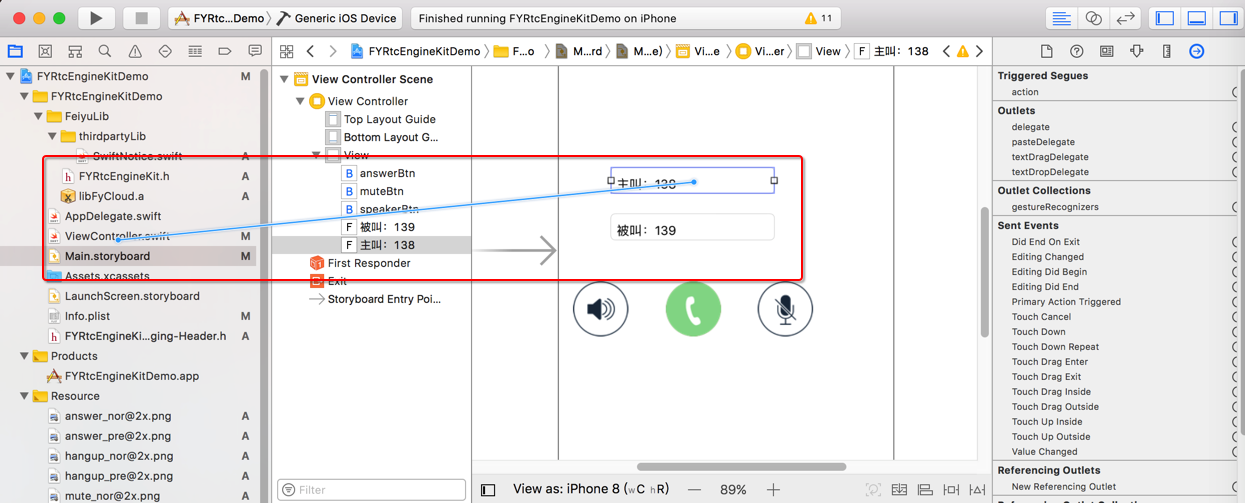Open the Embed In Stack menu
1245x503 pixels.
(x=899, y=490)
